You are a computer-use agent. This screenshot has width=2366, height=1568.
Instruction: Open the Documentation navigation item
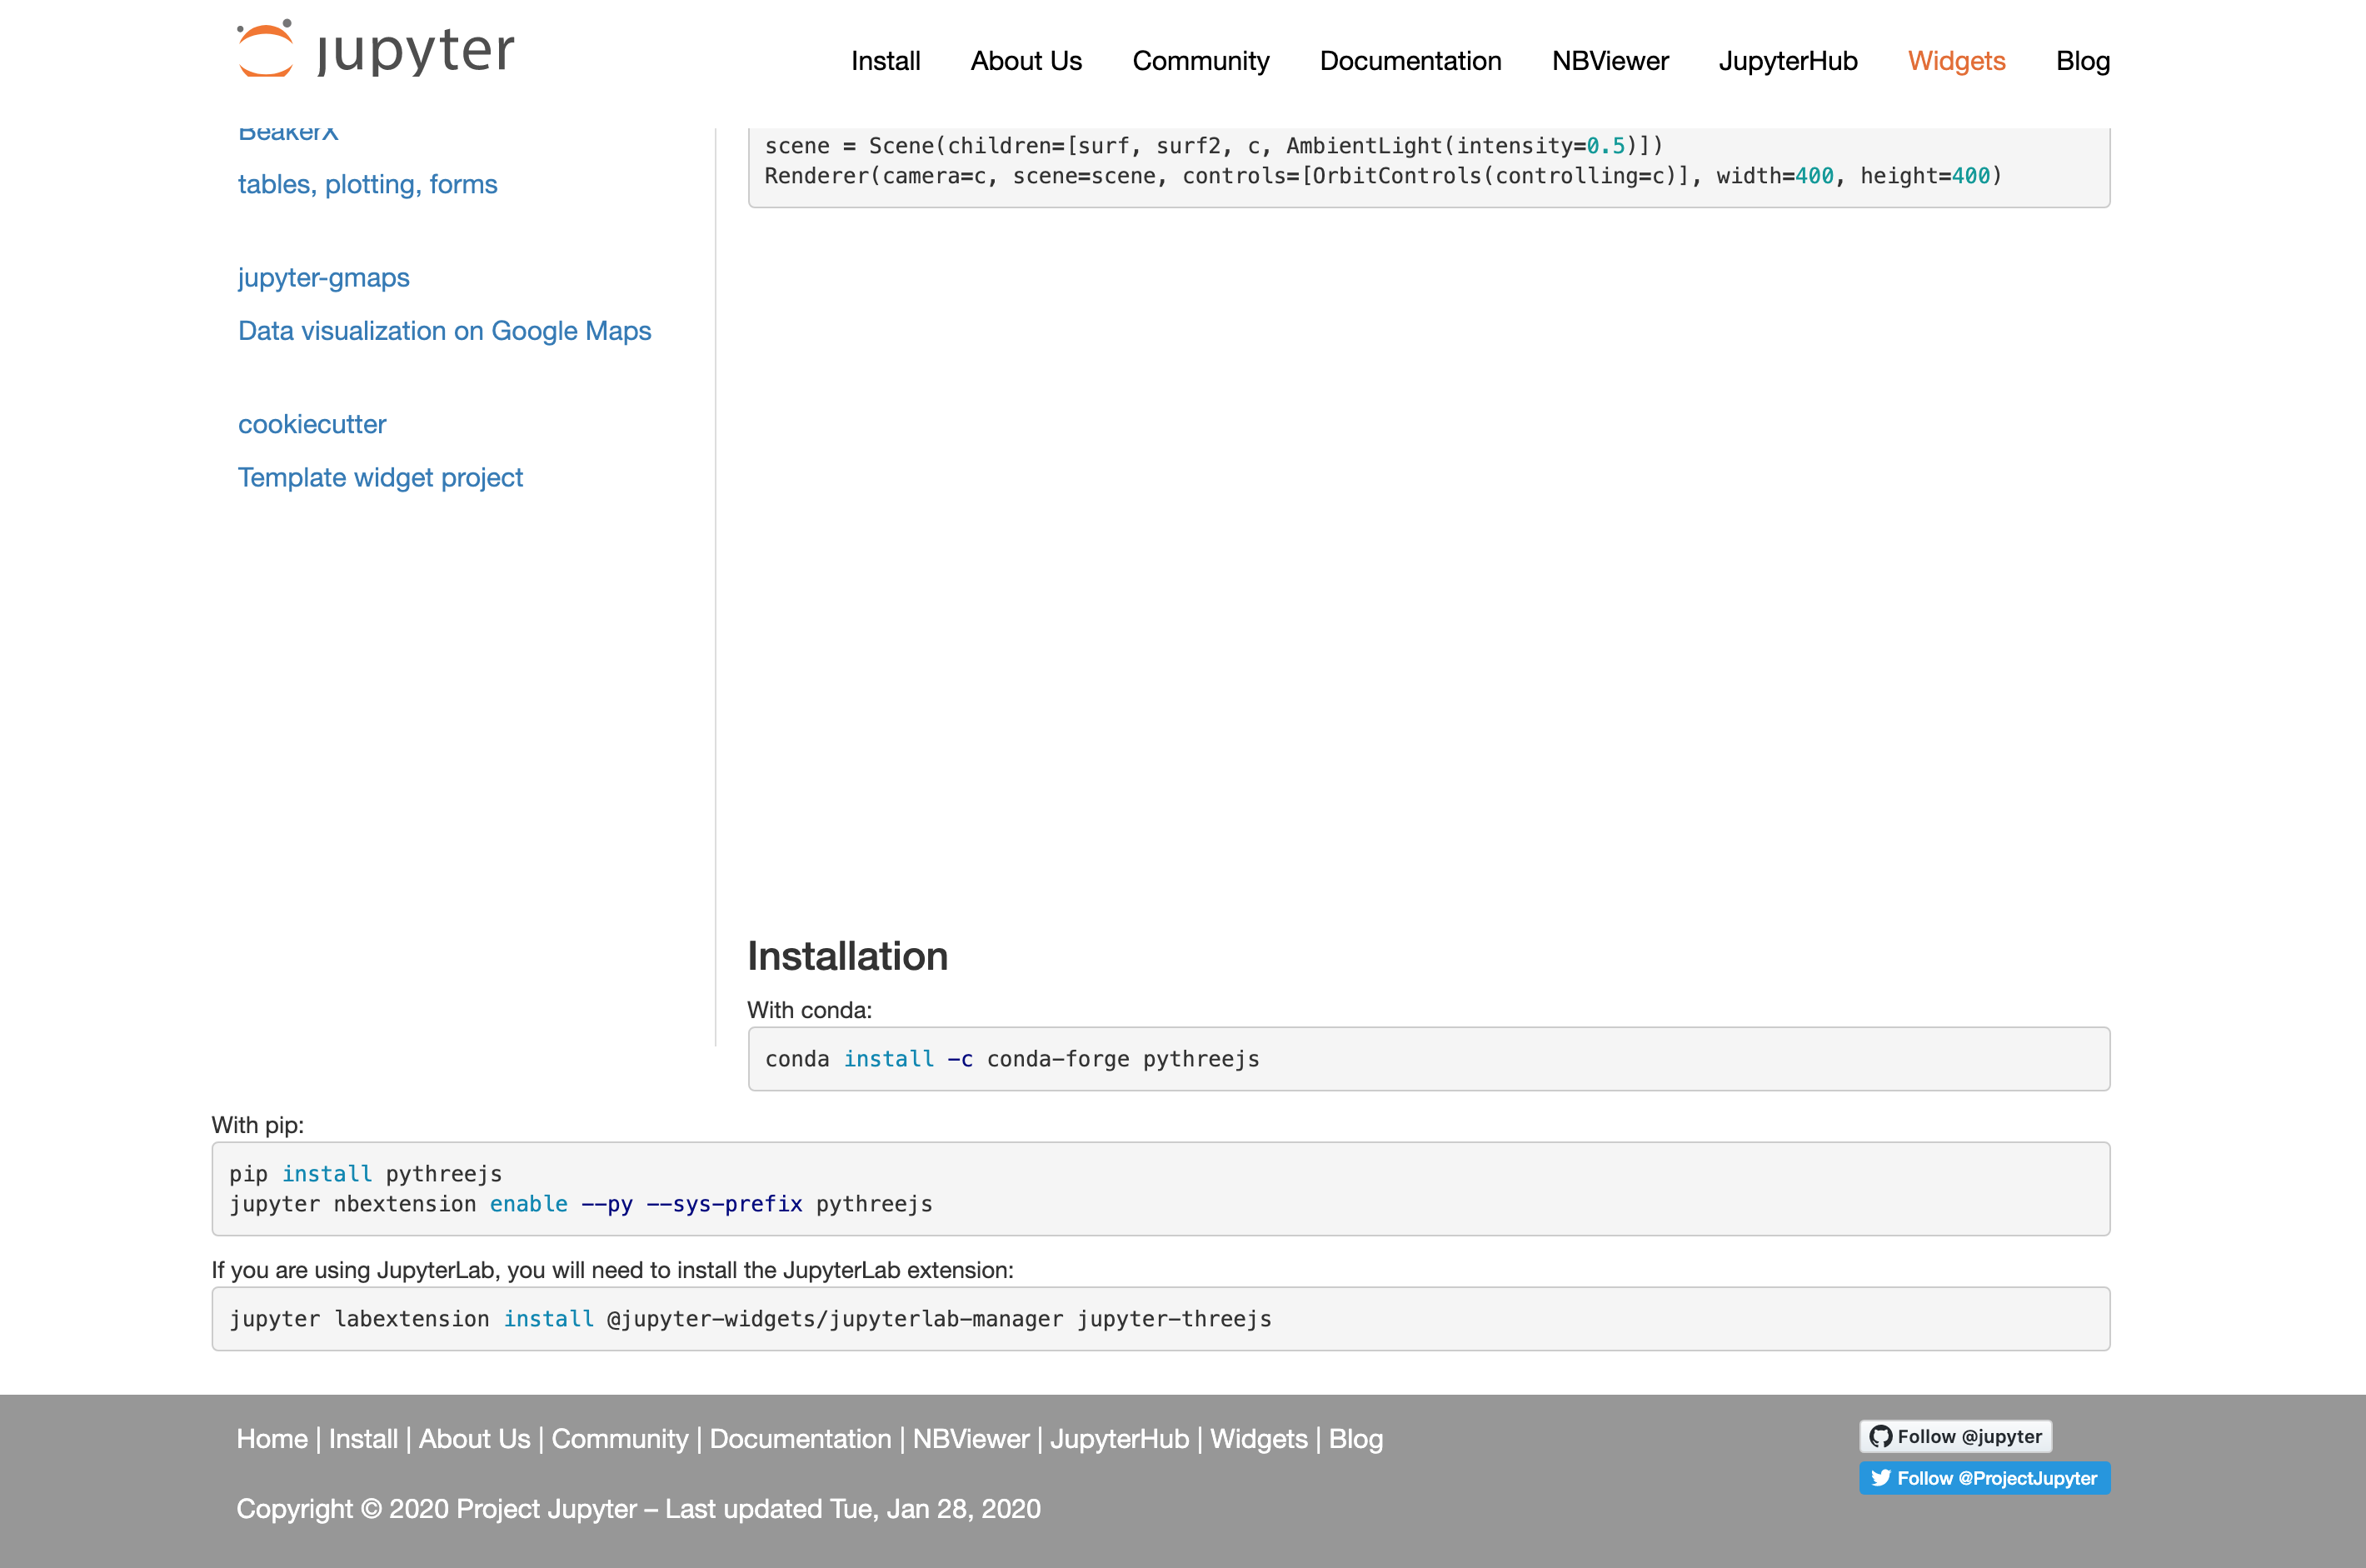pyautogui.click(x=1410, y=61)
